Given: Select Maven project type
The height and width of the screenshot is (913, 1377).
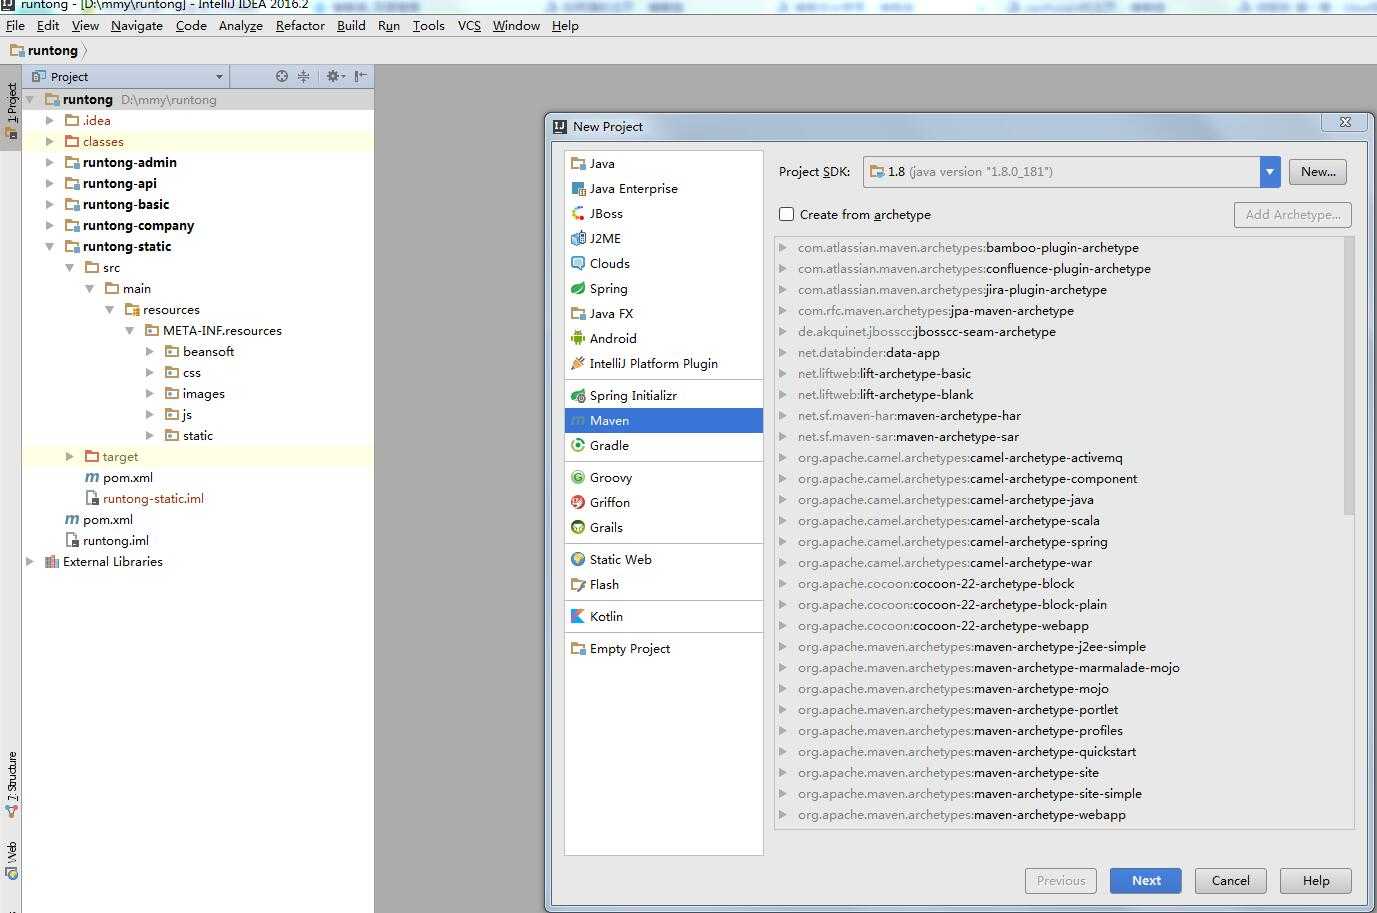Looking at the screenshot, I should 663,420.
